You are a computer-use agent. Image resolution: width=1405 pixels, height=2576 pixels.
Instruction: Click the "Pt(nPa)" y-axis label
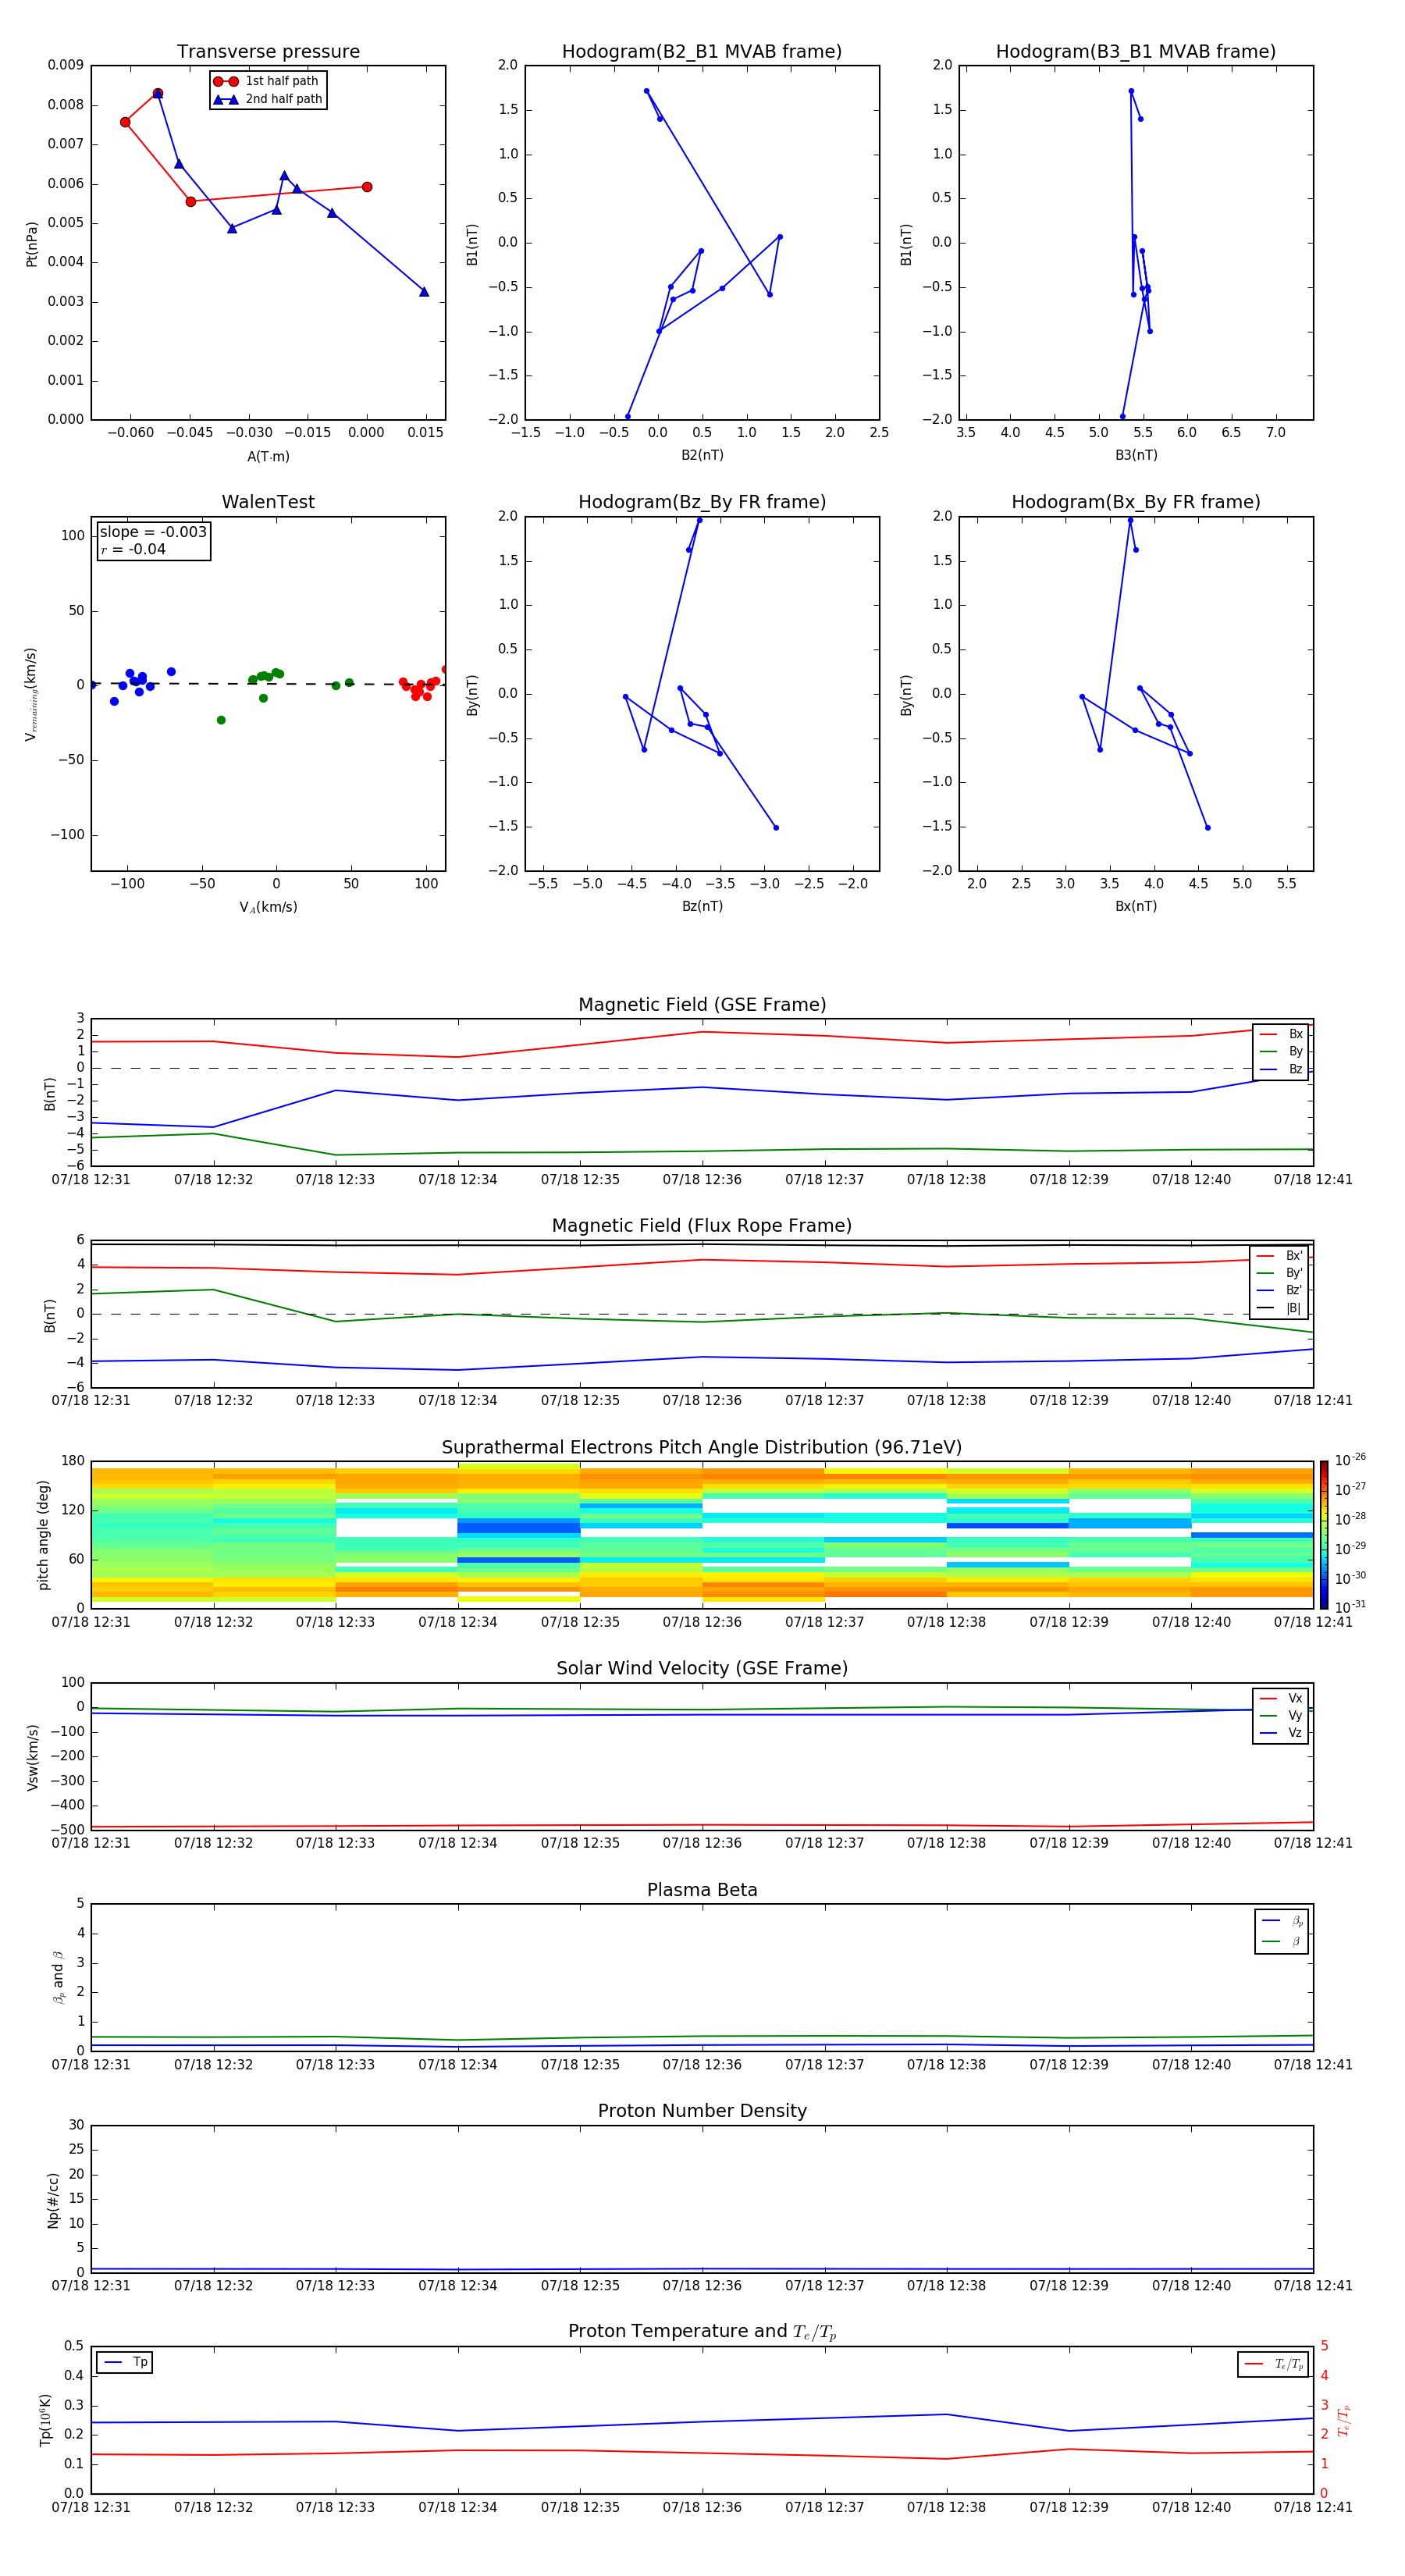[32, 243]
